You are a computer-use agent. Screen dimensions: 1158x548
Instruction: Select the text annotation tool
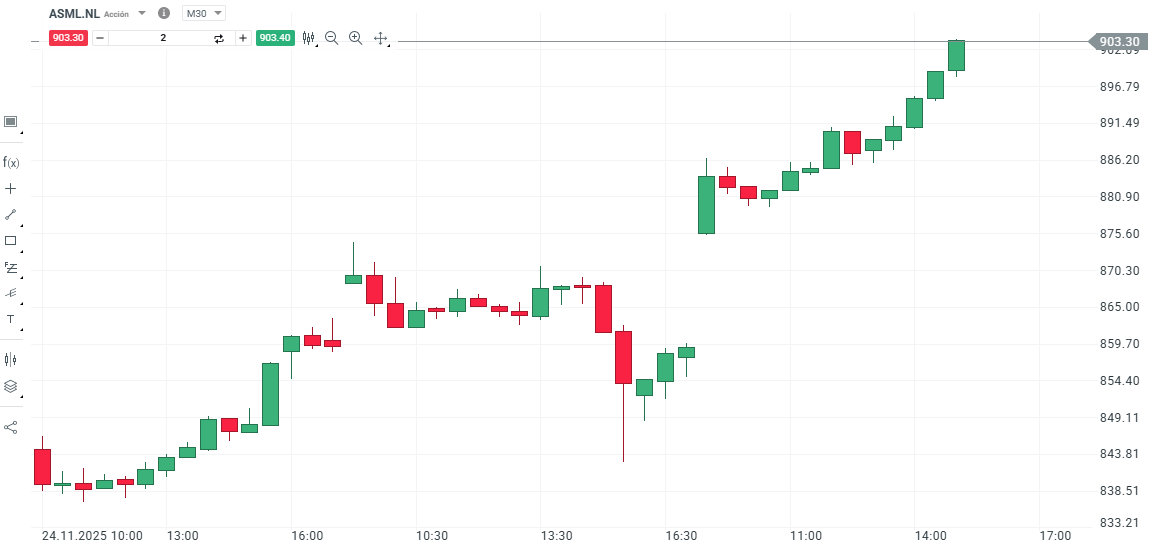tap(11, 319)
